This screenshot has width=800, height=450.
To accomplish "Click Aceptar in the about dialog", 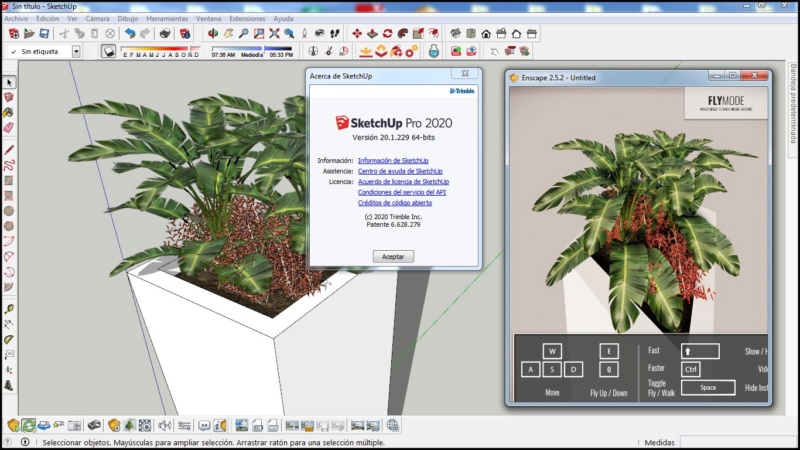I will tap(393, 256).
